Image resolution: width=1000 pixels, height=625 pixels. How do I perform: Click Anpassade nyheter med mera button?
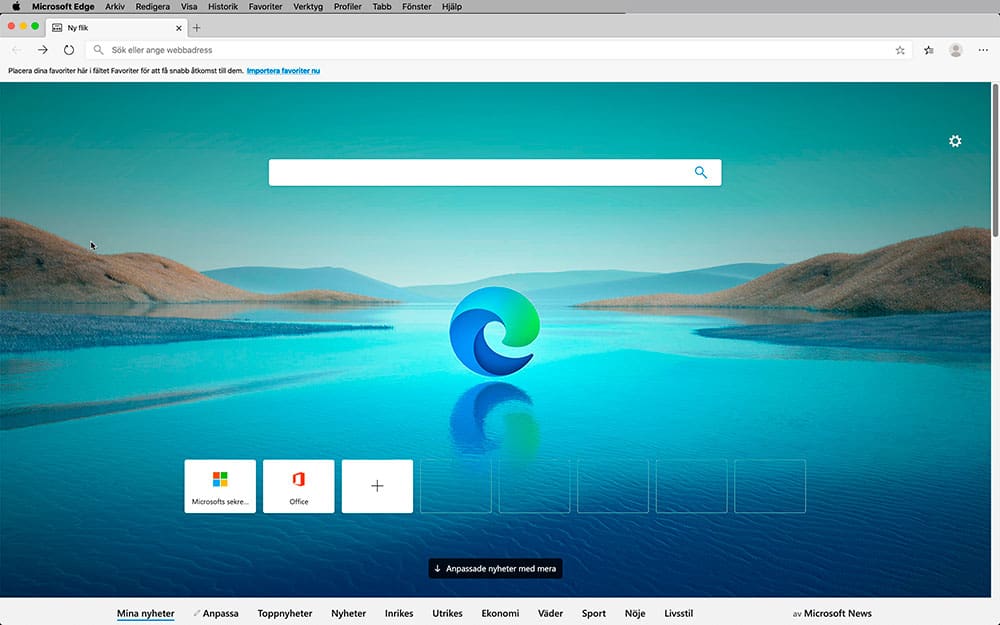click(495, 568)
